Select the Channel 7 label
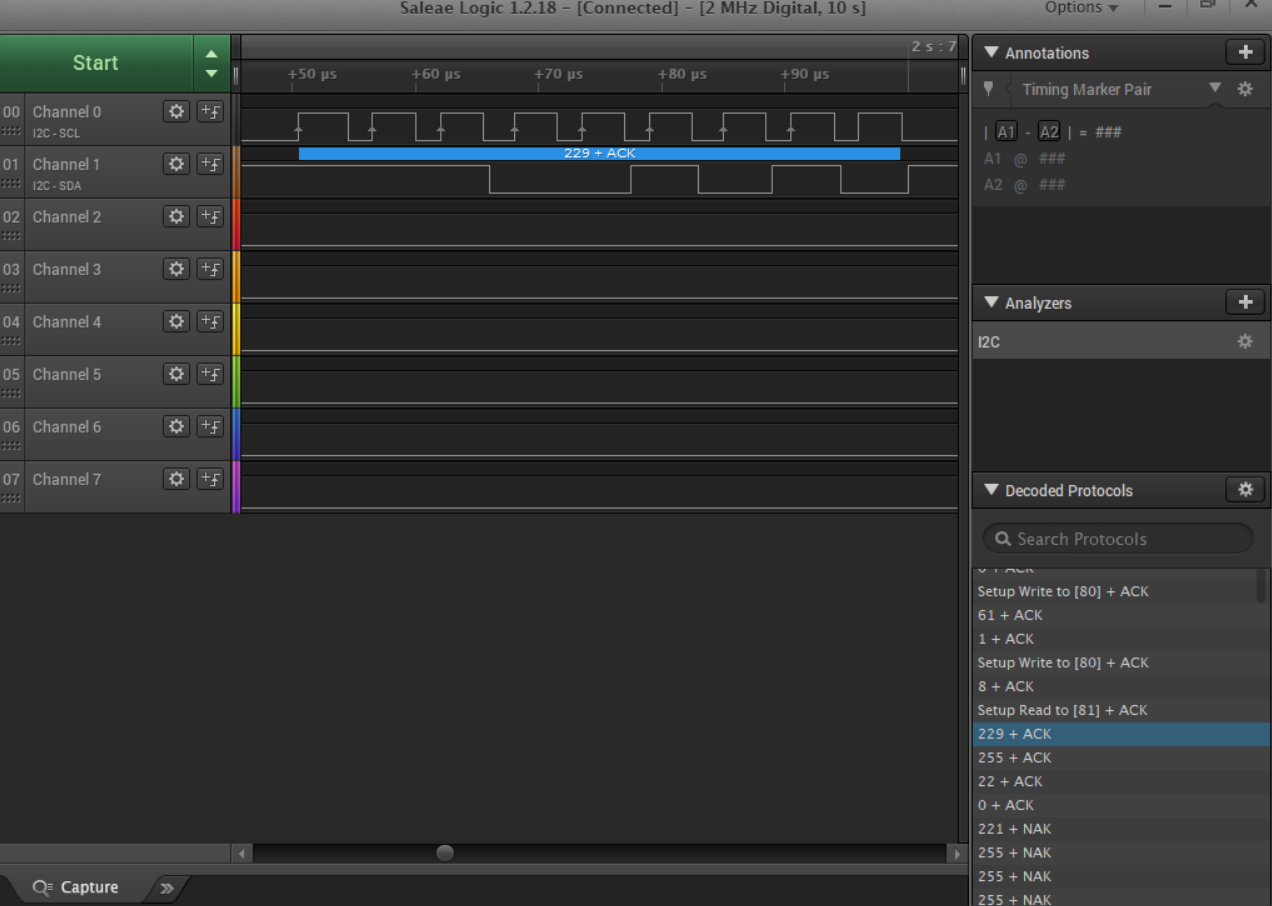 67,479
